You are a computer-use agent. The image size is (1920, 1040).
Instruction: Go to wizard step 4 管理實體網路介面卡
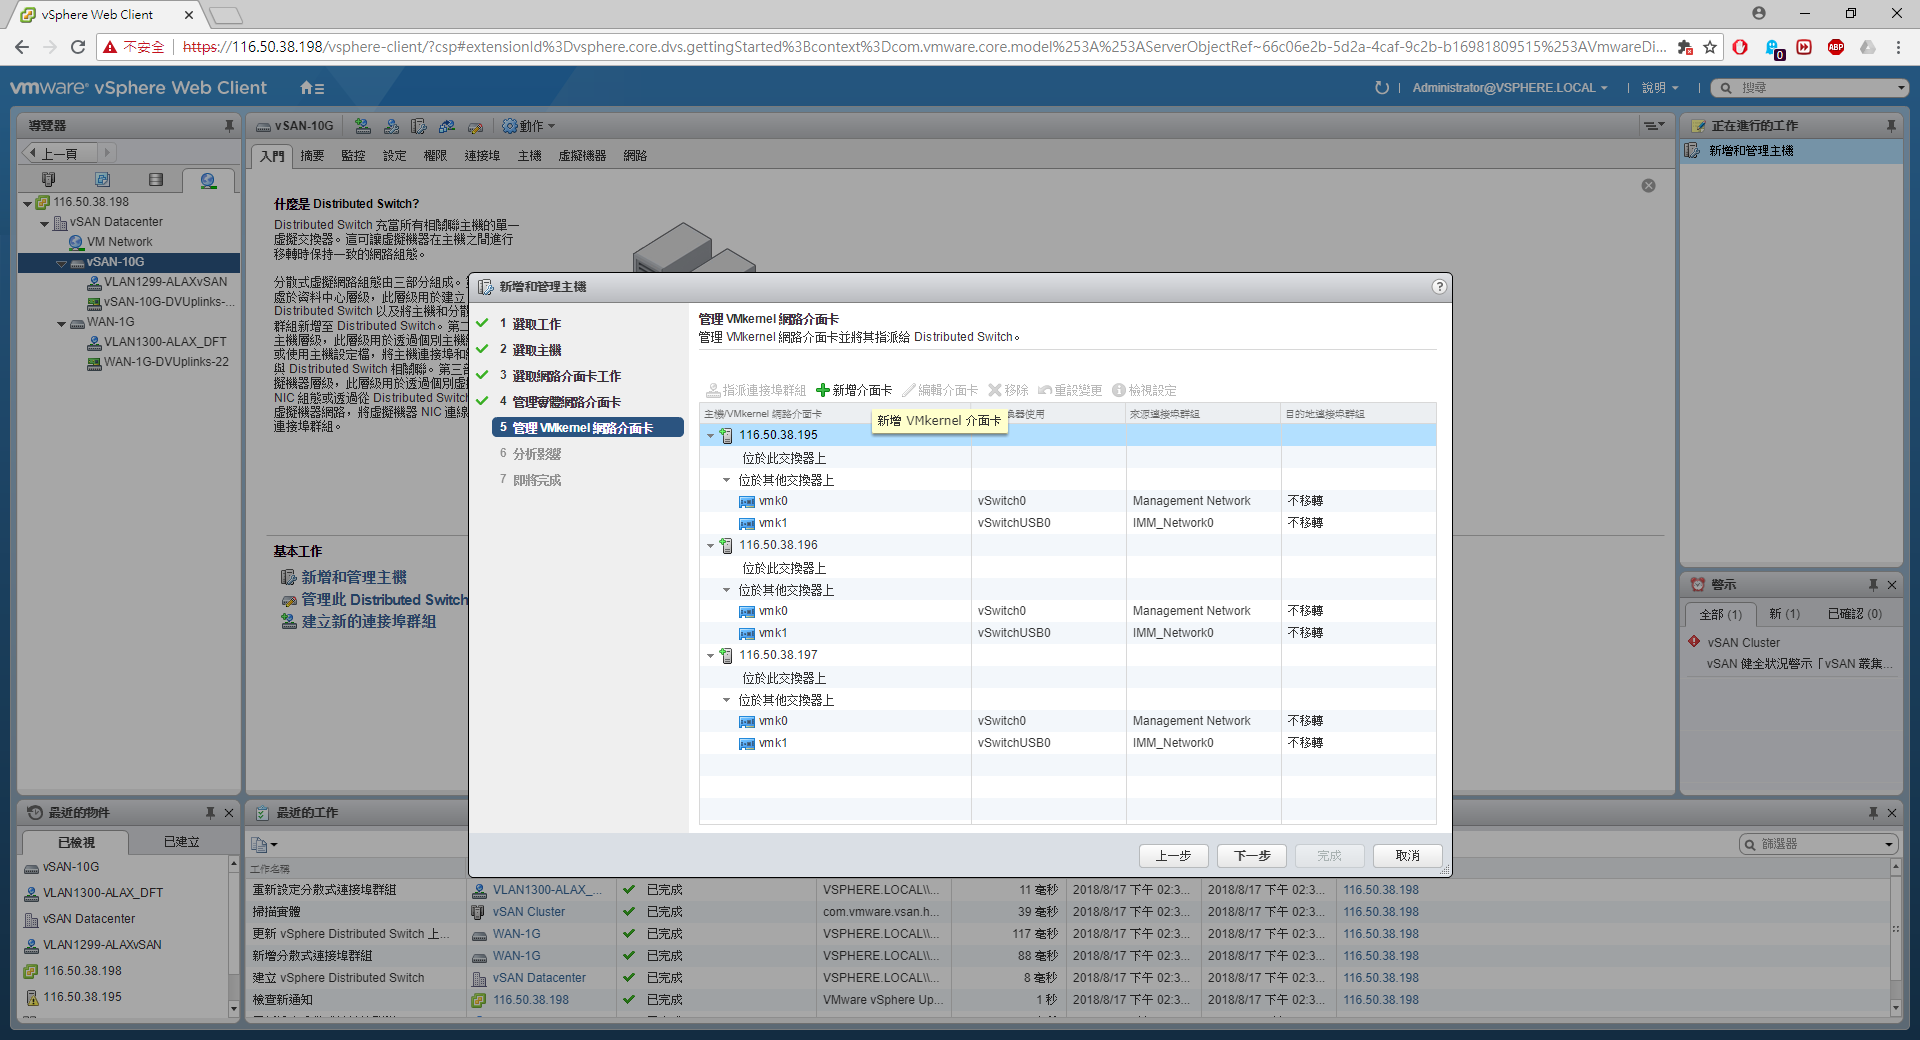click(x=566, y=402)
